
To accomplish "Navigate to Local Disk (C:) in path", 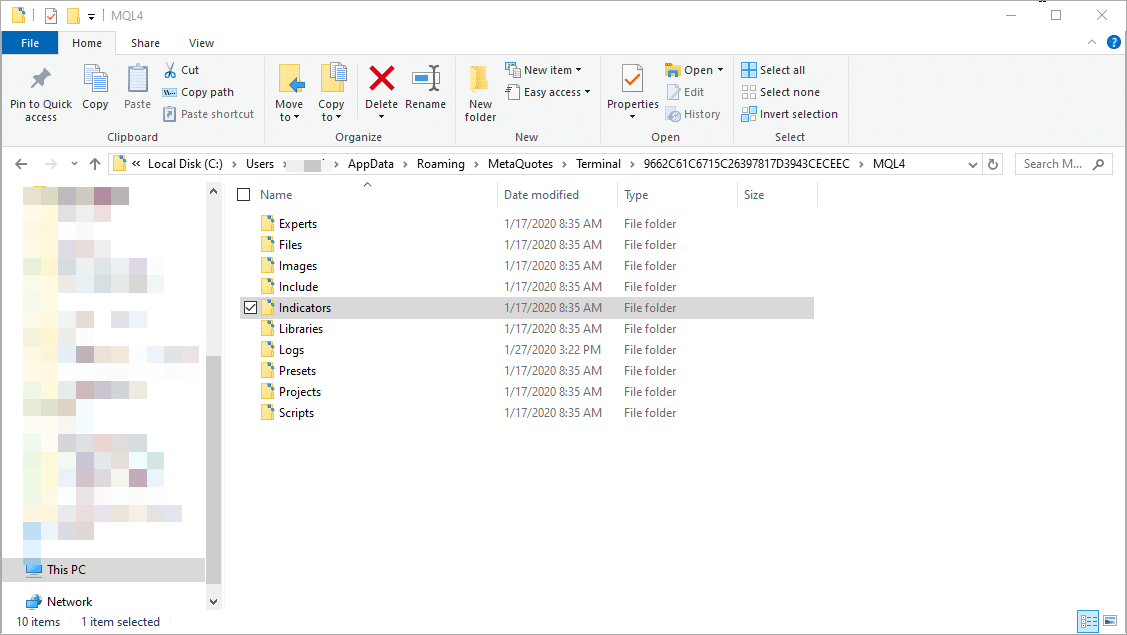I will 185,164.
